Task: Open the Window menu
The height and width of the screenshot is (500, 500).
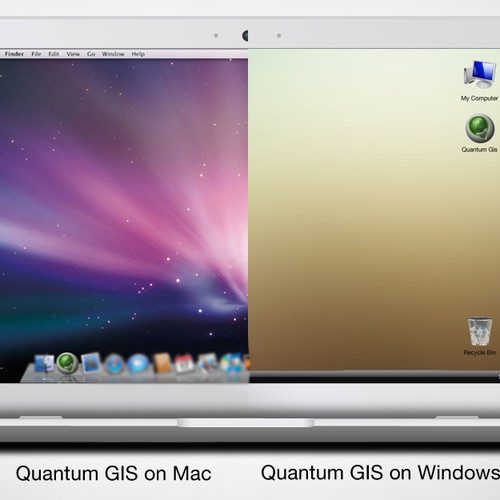Action: tap(113, 54)
